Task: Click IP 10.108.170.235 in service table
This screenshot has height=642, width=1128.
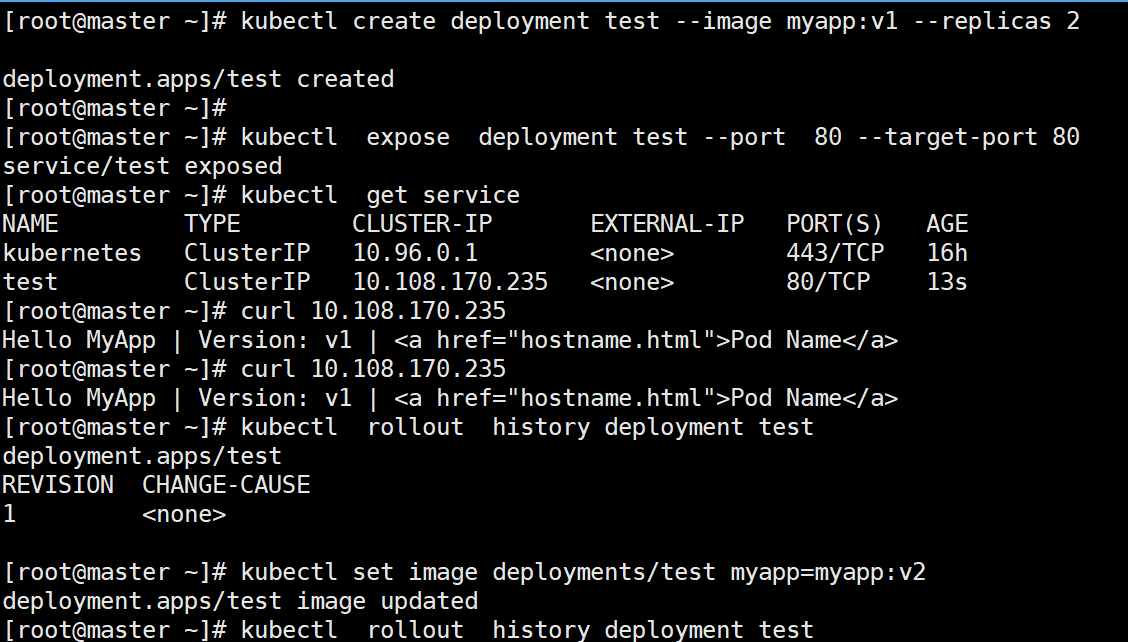Action: tap(450, 282)
